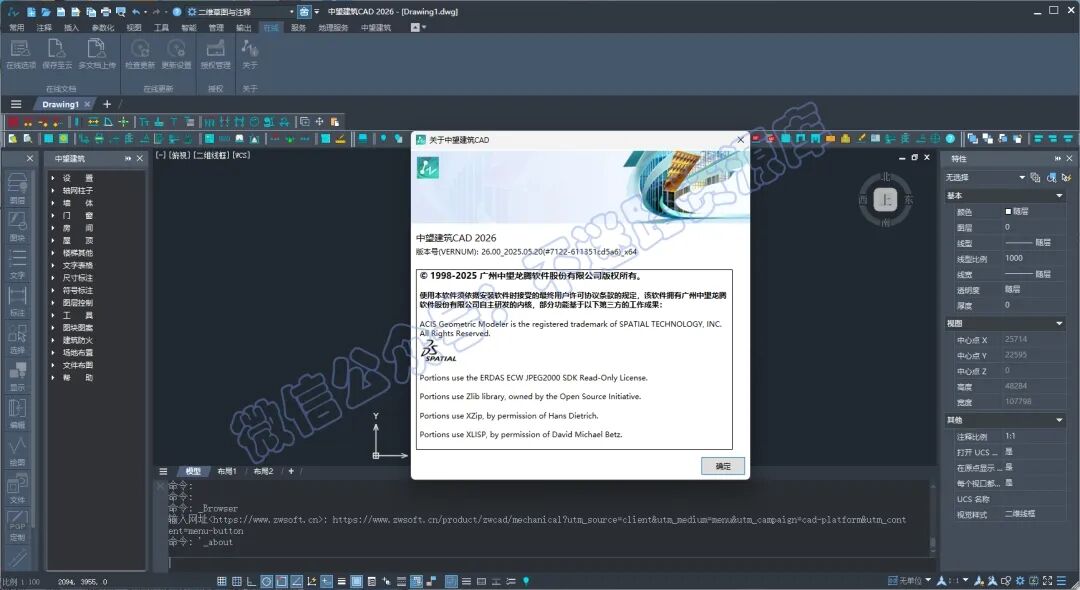Click the 确定 button in About dialog
Viewport: 1080px width, 590px height.
(x=723, y=466)
